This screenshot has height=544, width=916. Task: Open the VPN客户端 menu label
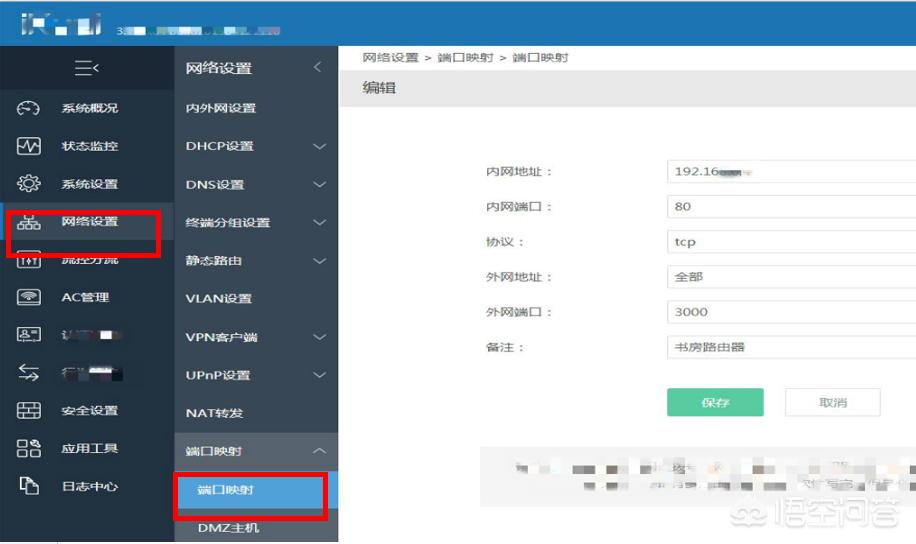coord(221,337)
